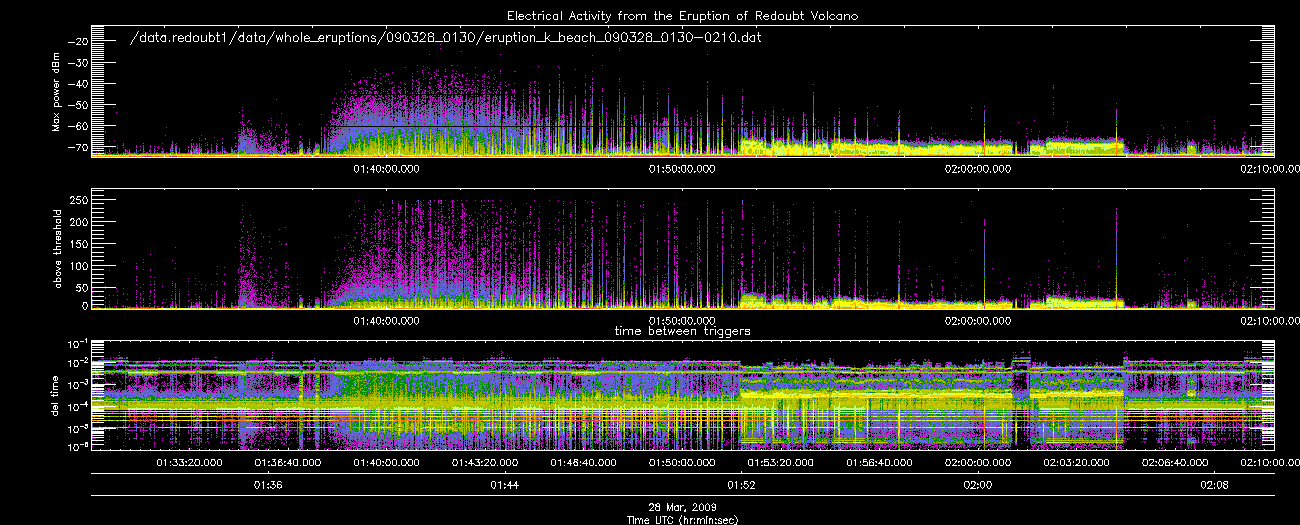Click the 02:06:40.000 time tick label
This screenshot has height=525, width=1300.
(x=1176, y=463)
